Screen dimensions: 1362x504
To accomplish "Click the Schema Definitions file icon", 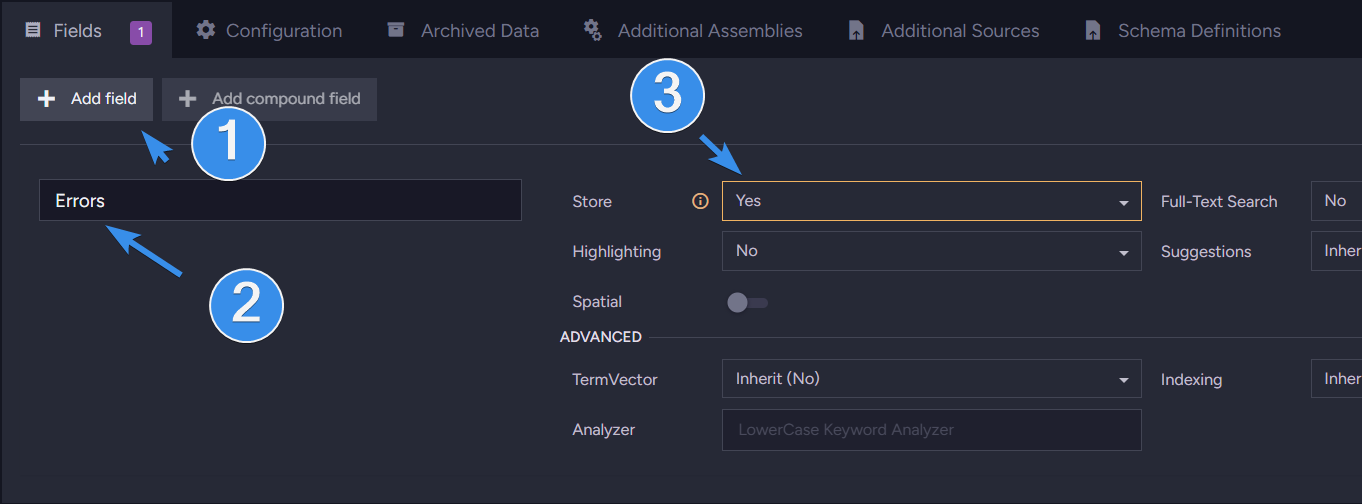I will (x=1093, y=31).
